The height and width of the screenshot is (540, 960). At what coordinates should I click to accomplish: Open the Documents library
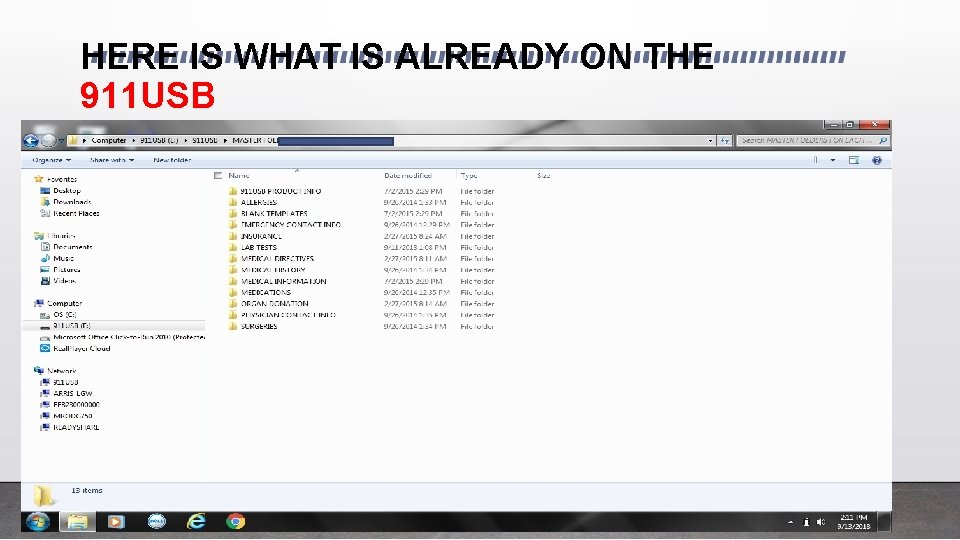(x=72, y=247)
